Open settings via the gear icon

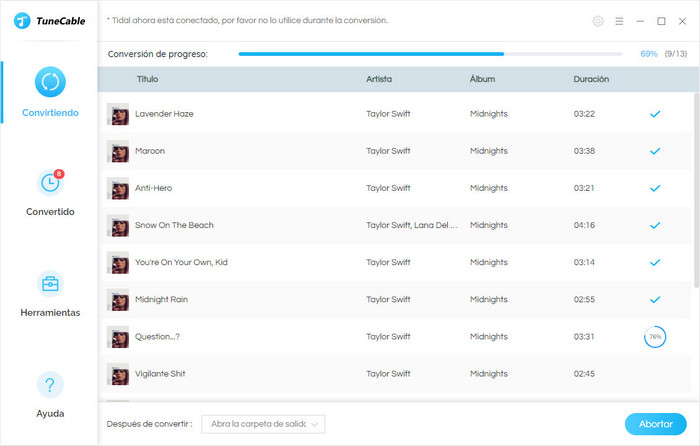click(x=598, y=21)
